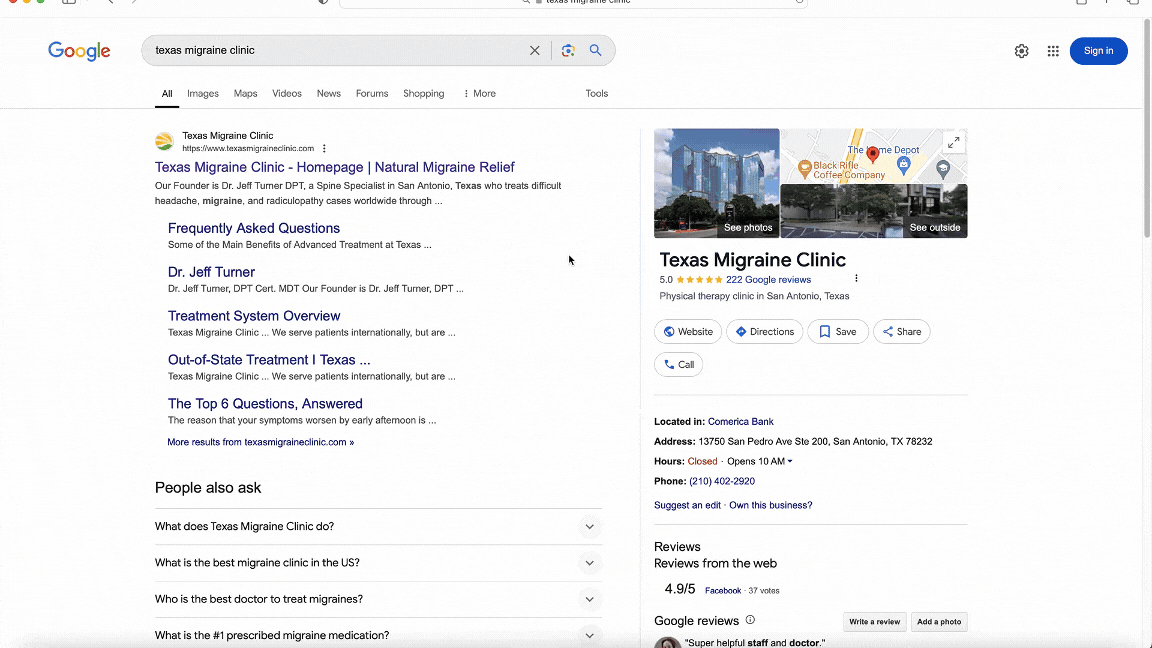Call the clinic button
This screenshot has height=648, width=1152.
678,364
